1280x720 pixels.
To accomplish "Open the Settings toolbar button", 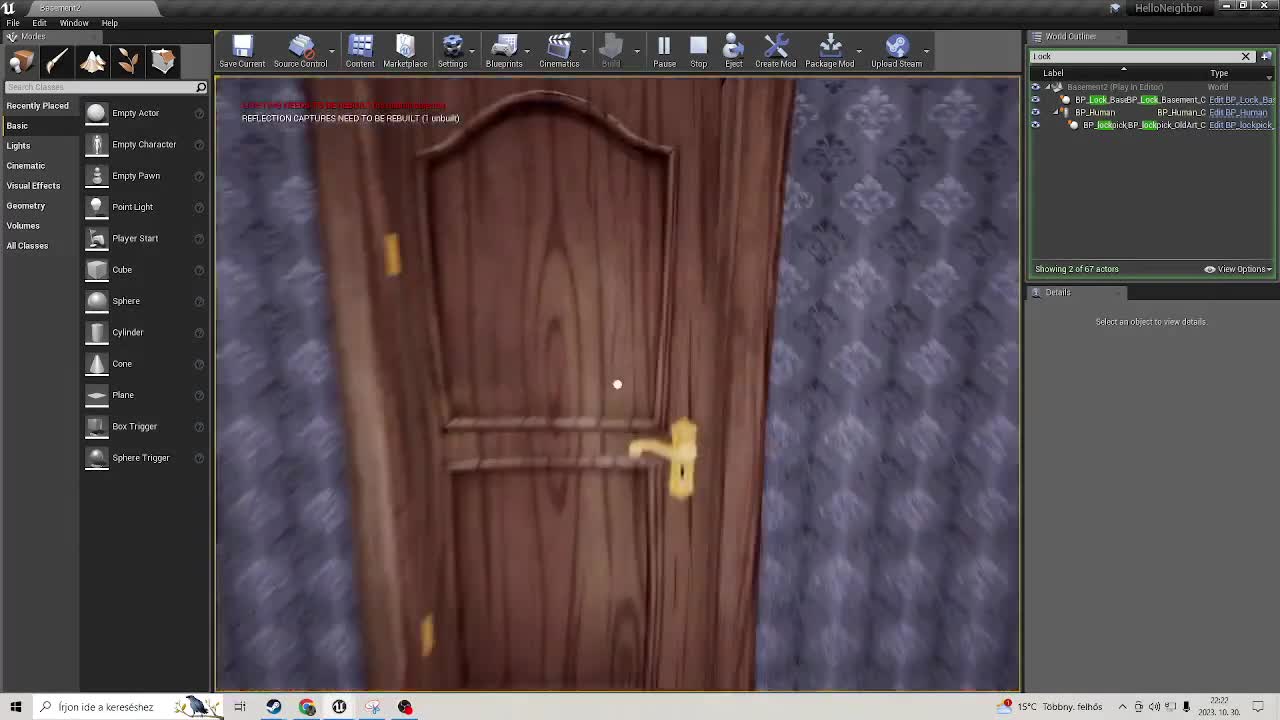I will click(x=452, y=51).
